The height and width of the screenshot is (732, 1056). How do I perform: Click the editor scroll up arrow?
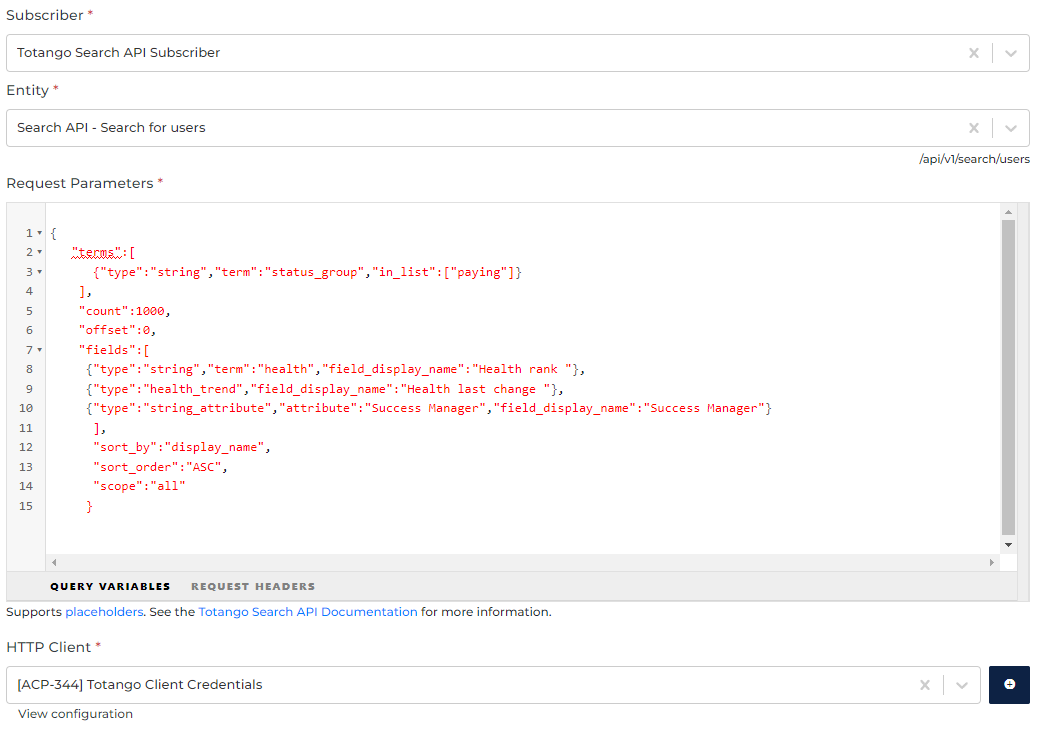pos(1009,212)
